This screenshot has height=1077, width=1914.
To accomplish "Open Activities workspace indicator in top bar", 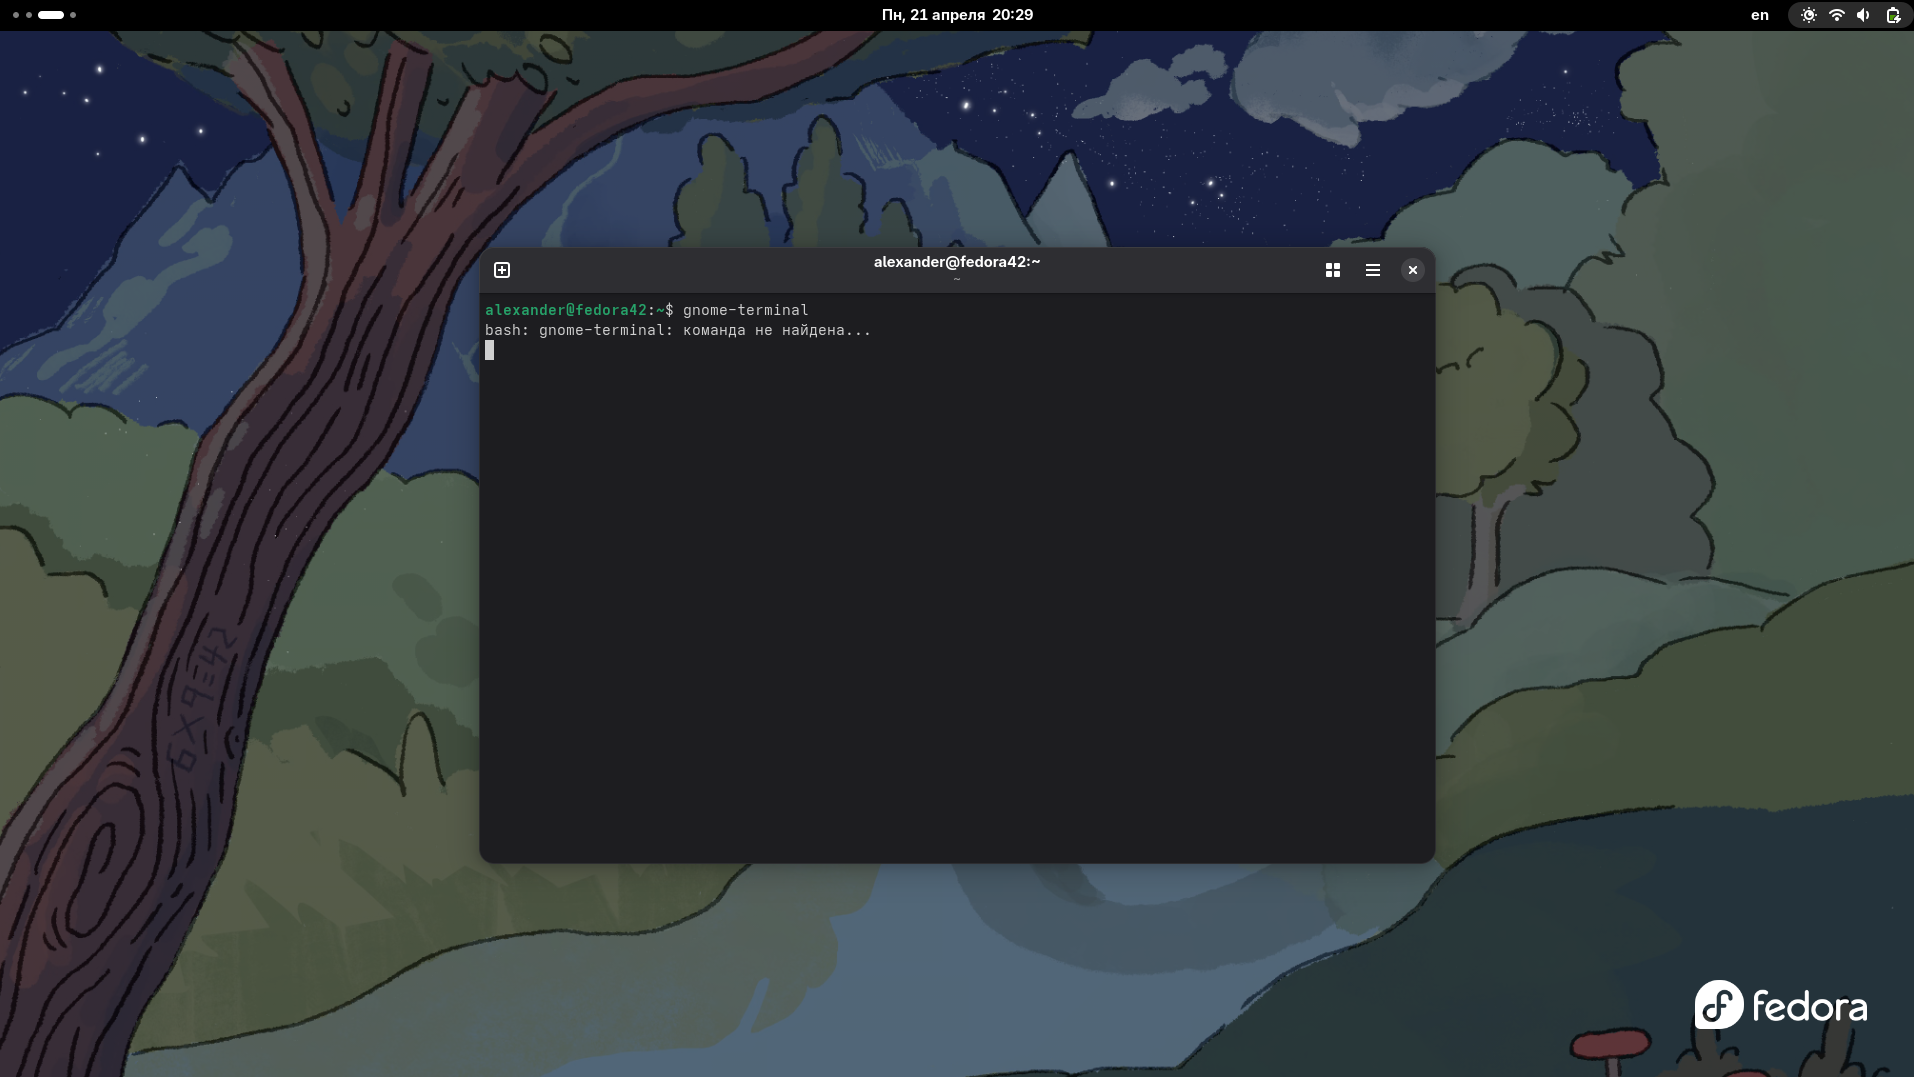I will (45, 15).
